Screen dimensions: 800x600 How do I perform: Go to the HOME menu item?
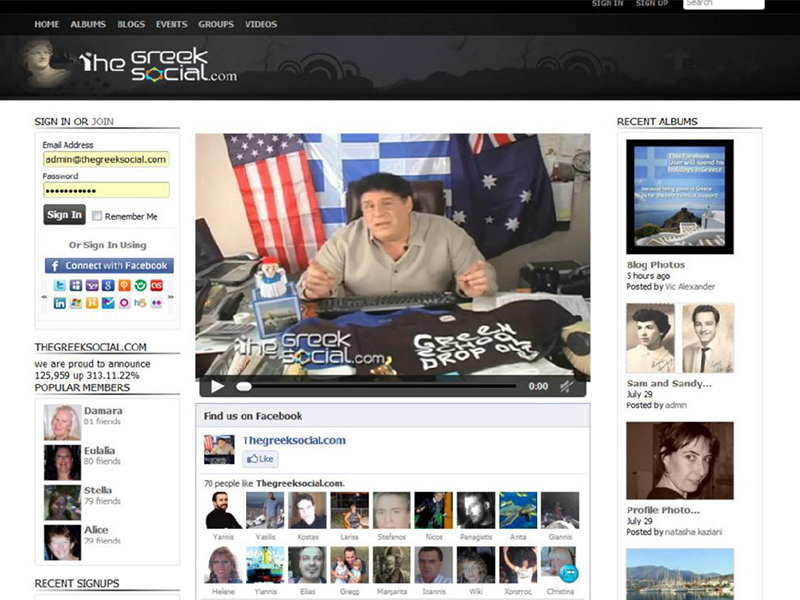[x=47, y=24]
